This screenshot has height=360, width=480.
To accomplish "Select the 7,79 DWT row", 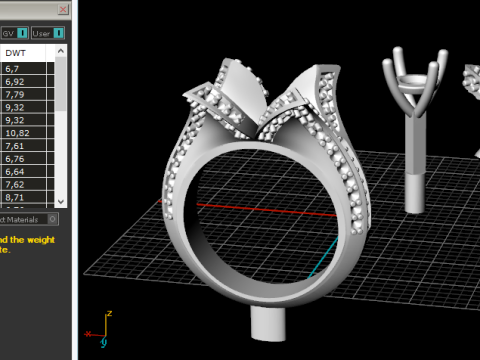I will click(23, 95).
